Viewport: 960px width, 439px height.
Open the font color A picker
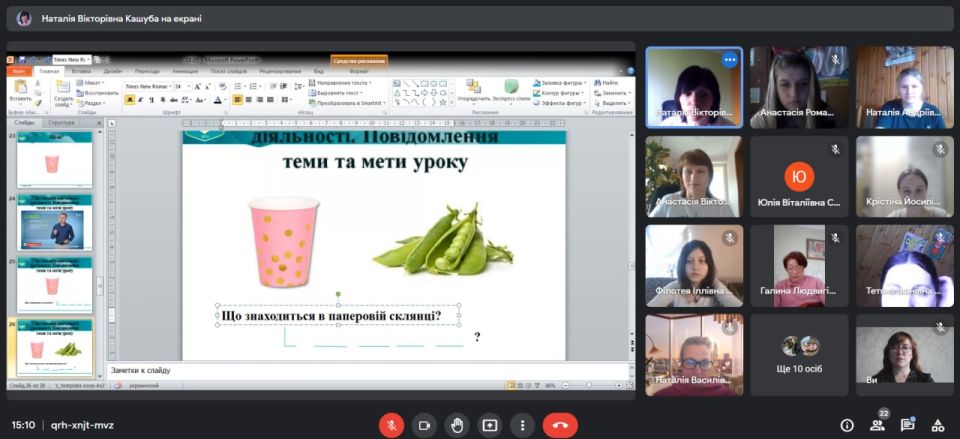[218, 100]
